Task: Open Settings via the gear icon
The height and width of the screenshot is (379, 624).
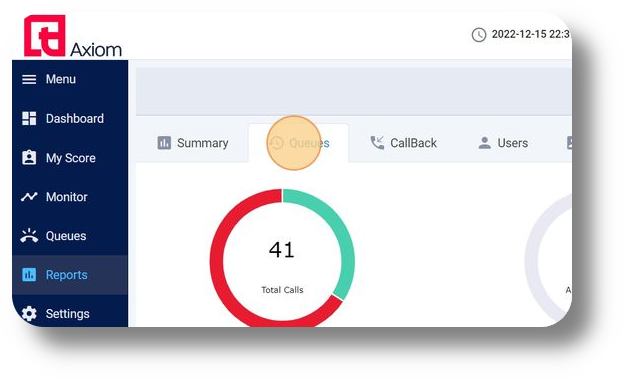Action: pyautogui.click(x=29, y=314)
